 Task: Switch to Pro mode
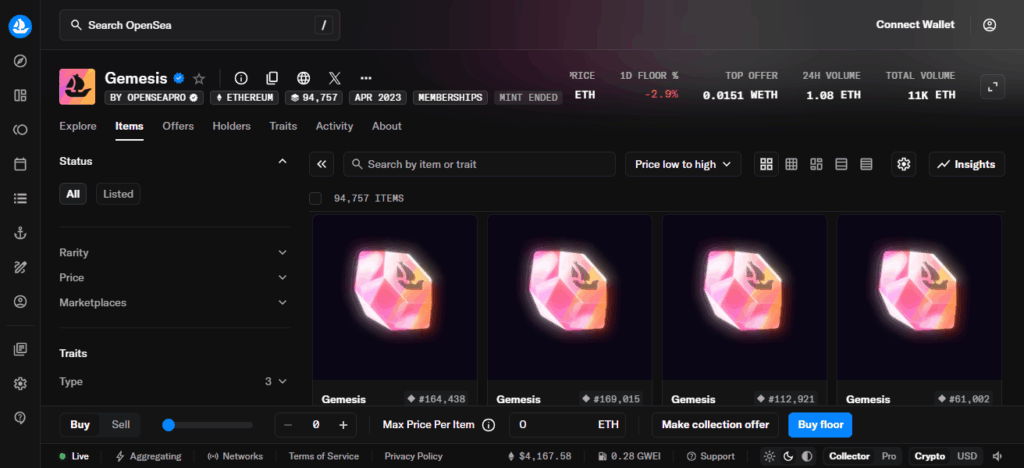pos(889,456)
